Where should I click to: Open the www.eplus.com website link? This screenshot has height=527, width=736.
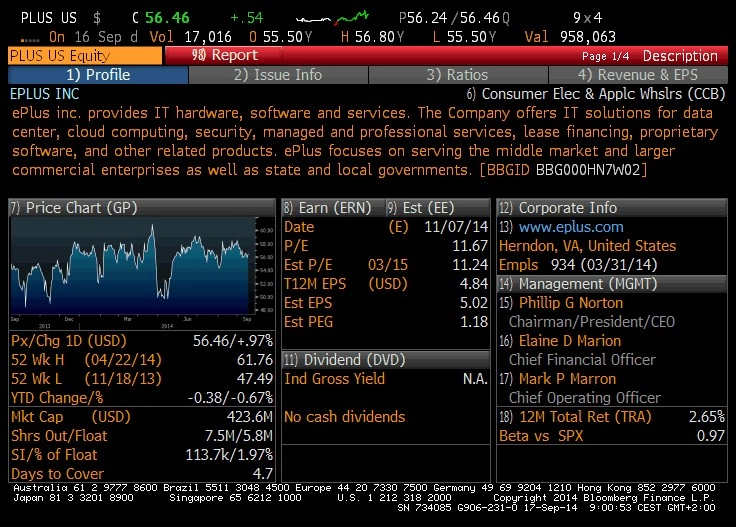tap(571, 227)
